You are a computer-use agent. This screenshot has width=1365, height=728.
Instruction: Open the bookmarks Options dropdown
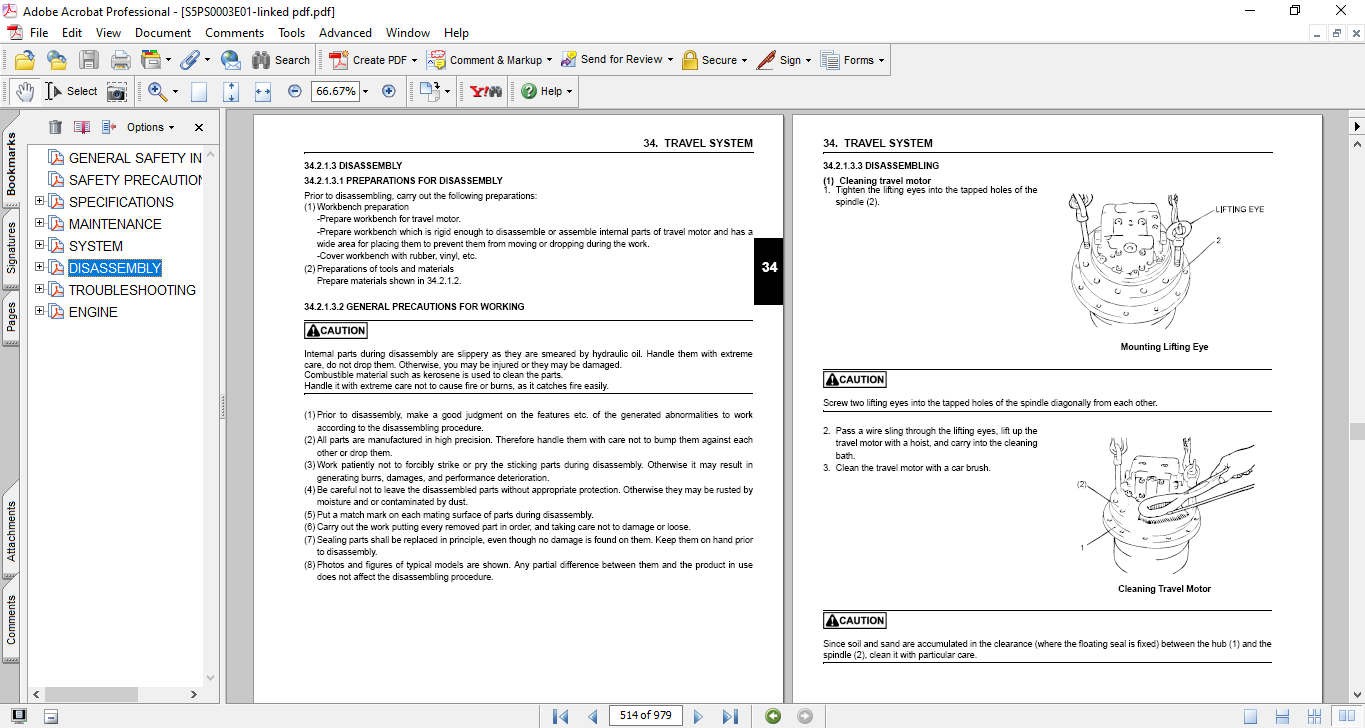coord(150,127)
